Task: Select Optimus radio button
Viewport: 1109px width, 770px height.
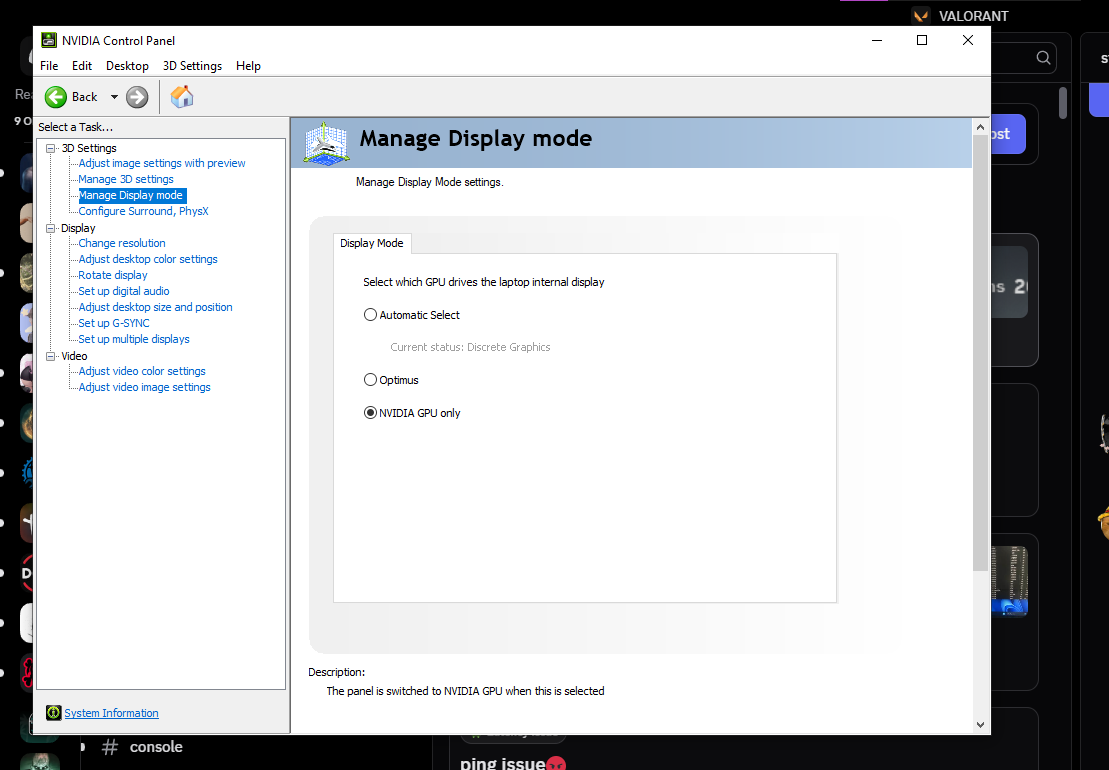Action: point(370,380)
